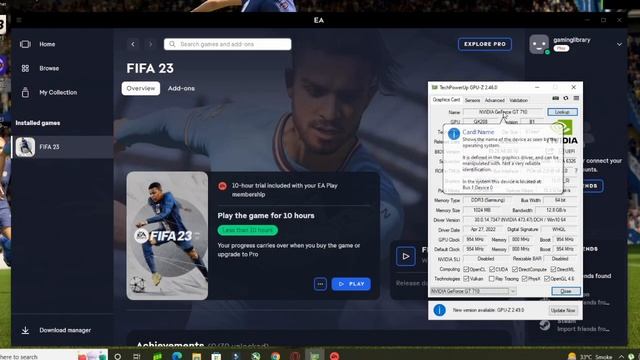Screen dimensions: 640x360
Task: Click the Driver Version value field
Action: click(520, 220)
